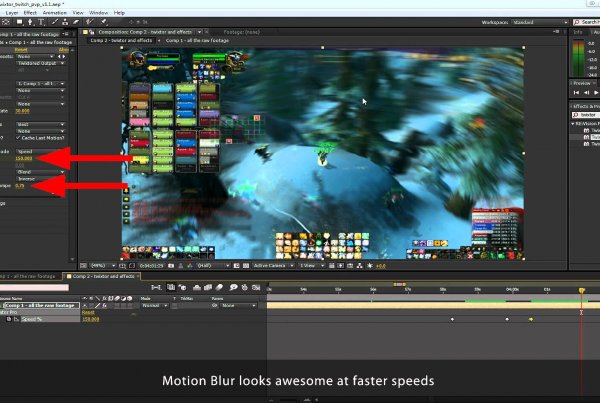Open the Speed dropdown in Effect Controls
Image resolution: width=600 pixels, height=403 pixels.
[40, 152]
